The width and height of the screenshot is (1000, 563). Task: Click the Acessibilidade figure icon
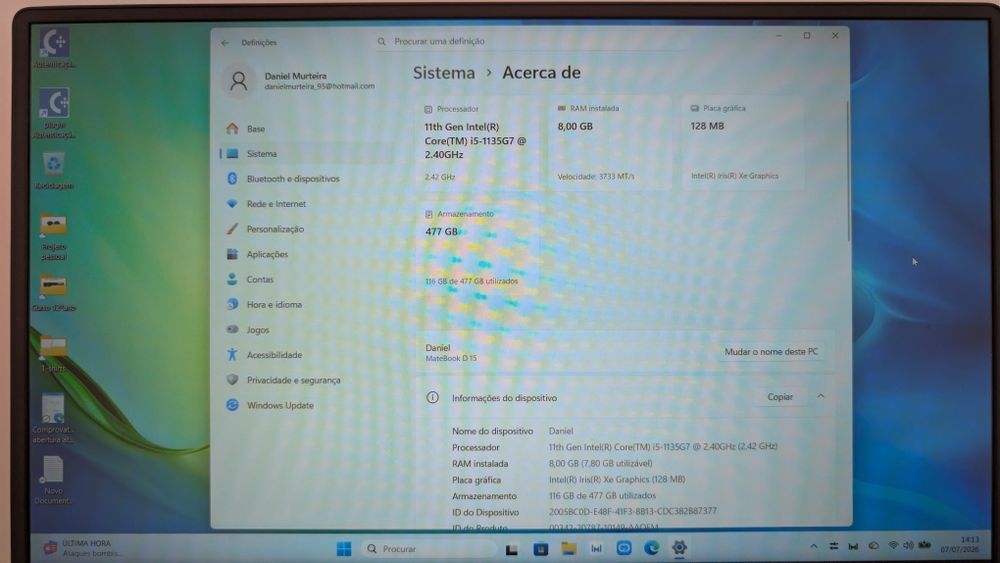[232, 355]
